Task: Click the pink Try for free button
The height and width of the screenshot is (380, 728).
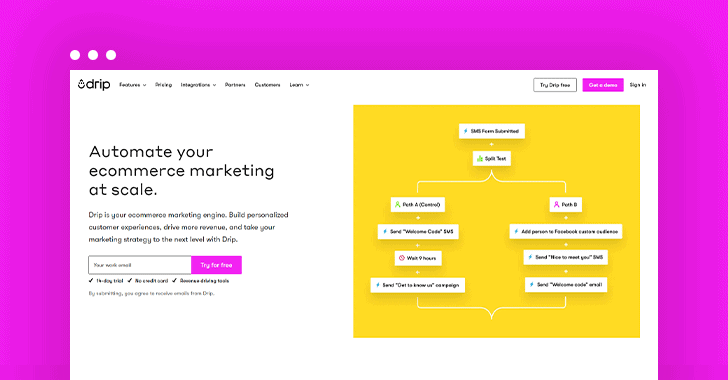Action: click(216, 265)
